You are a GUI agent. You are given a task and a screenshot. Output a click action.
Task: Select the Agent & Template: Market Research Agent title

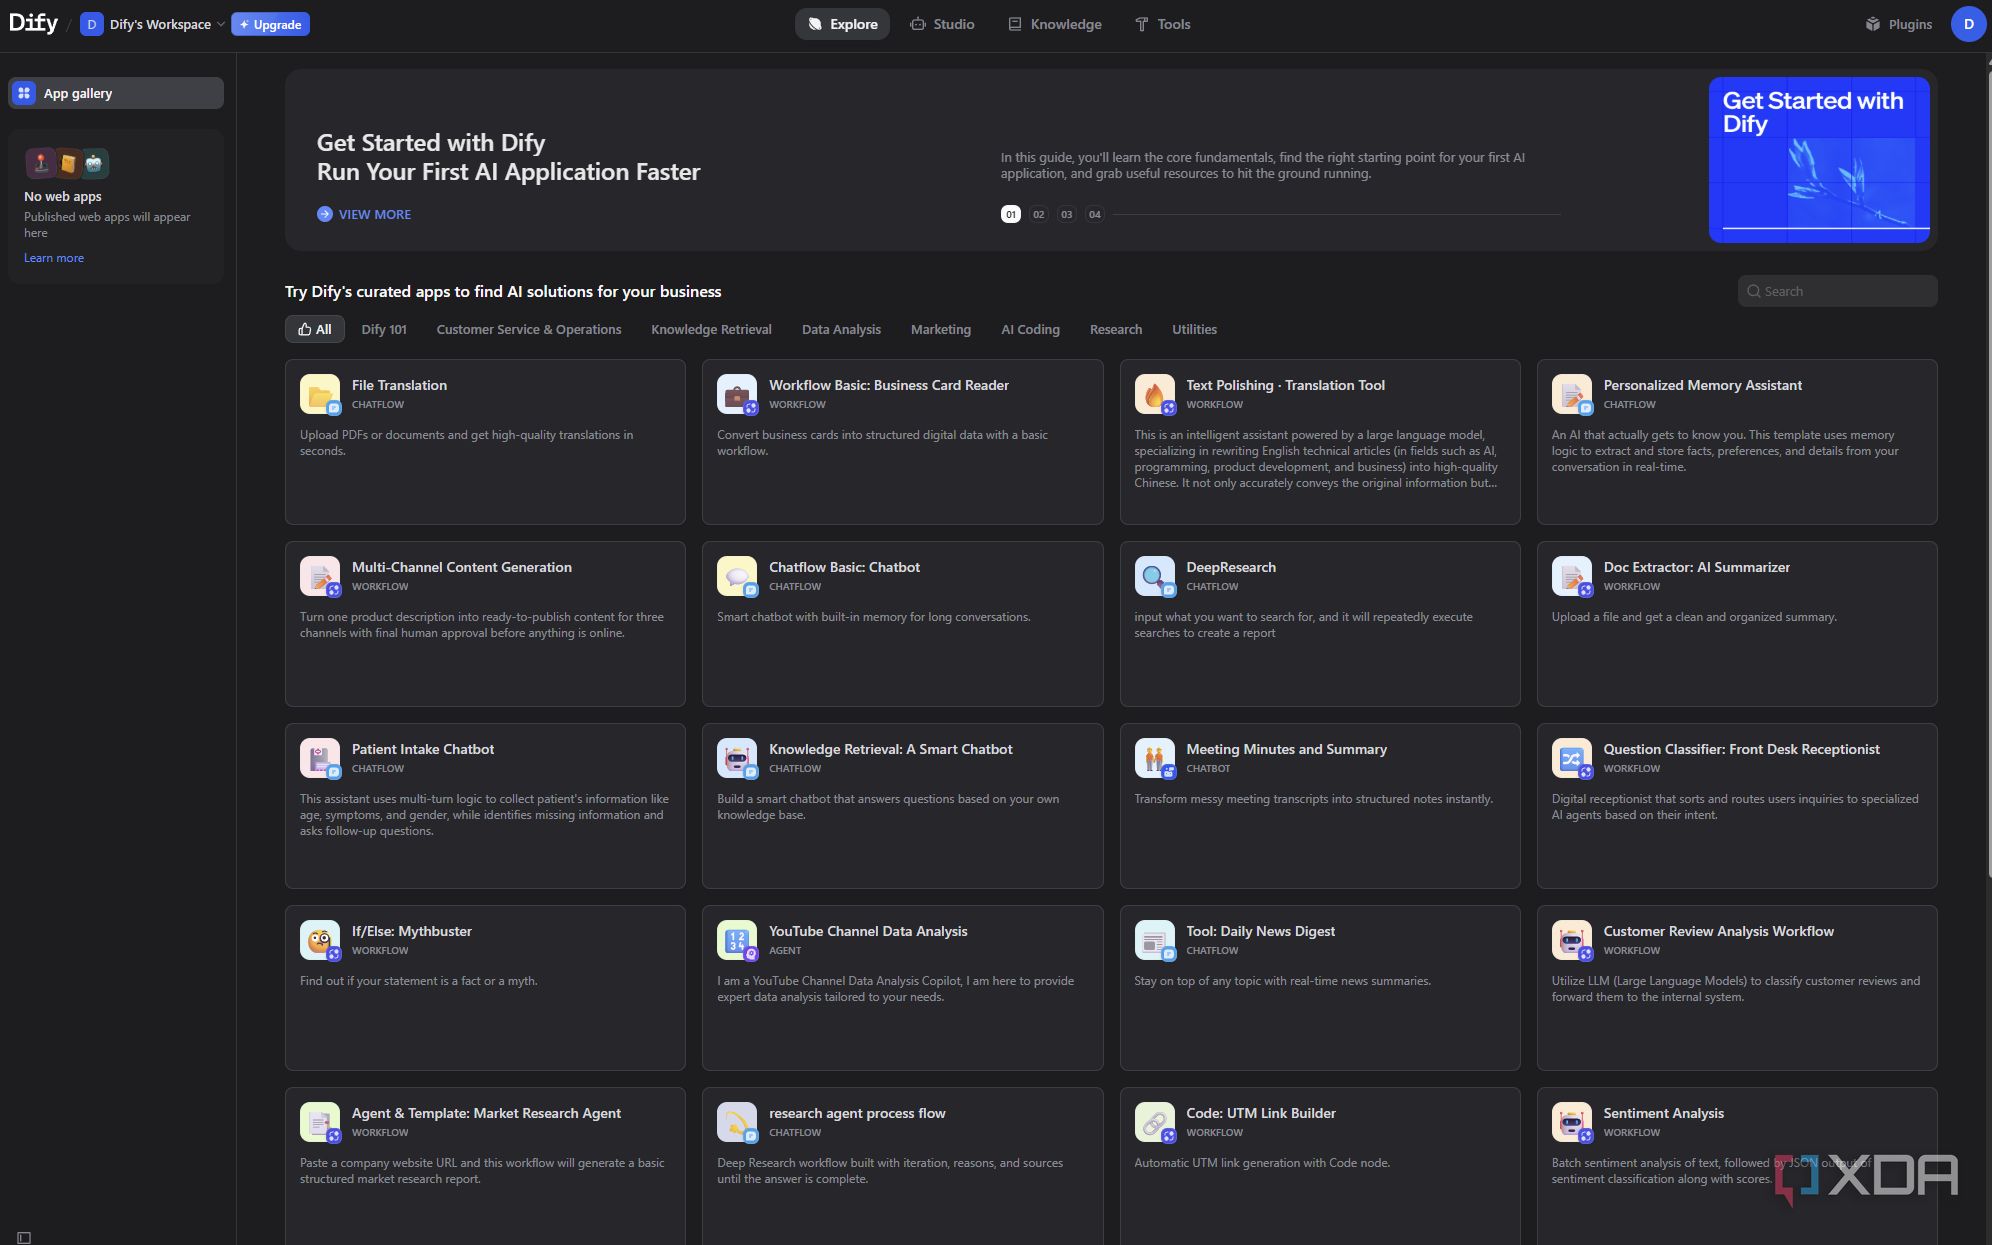pos(486,1113)
